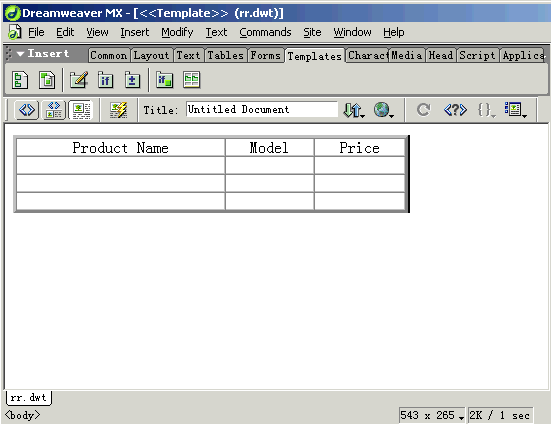The width and height of the screenshot is (551, 424).
Task: Click the Make Template icon
Action: tap(20, 80)
